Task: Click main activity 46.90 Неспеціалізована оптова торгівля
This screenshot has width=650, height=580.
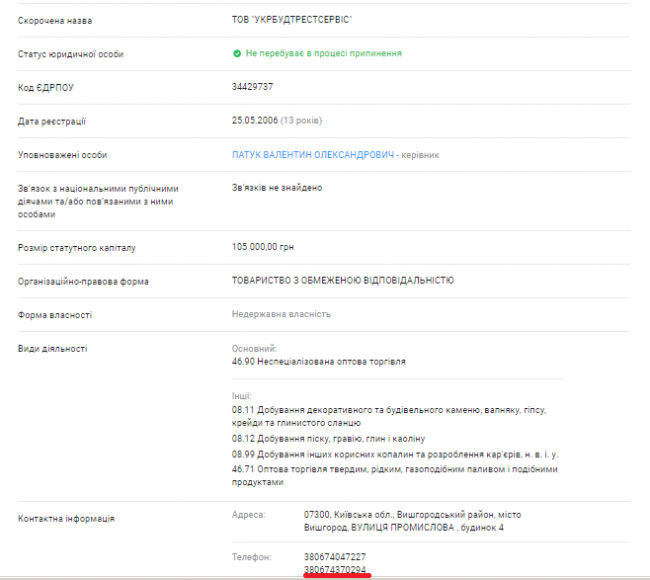Action: [x=318, y=361]
